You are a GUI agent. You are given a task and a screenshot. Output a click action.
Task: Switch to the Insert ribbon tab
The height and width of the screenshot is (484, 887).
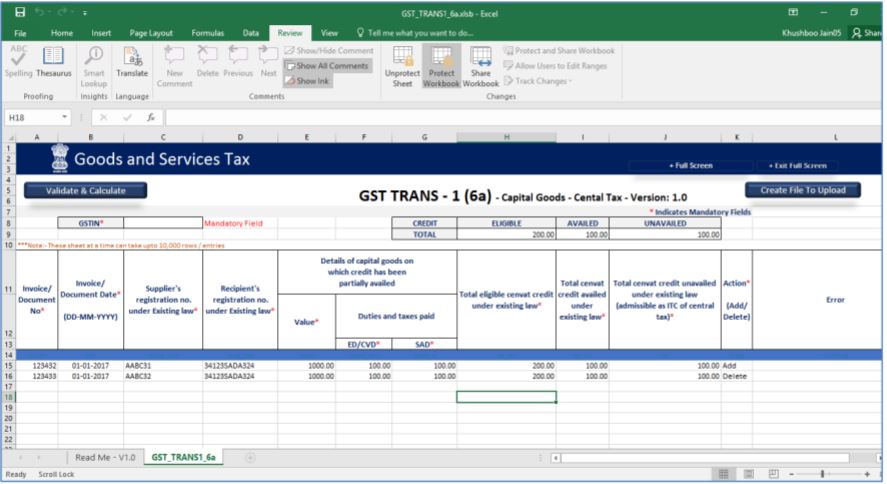pos(101,33)
